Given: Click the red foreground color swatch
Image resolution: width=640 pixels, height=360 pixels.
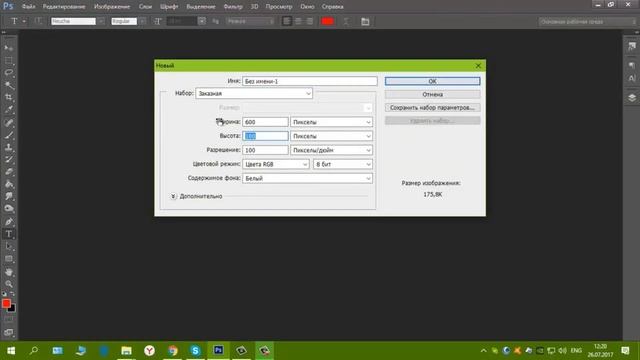Looking at the screenshot, I should (6, 303).
